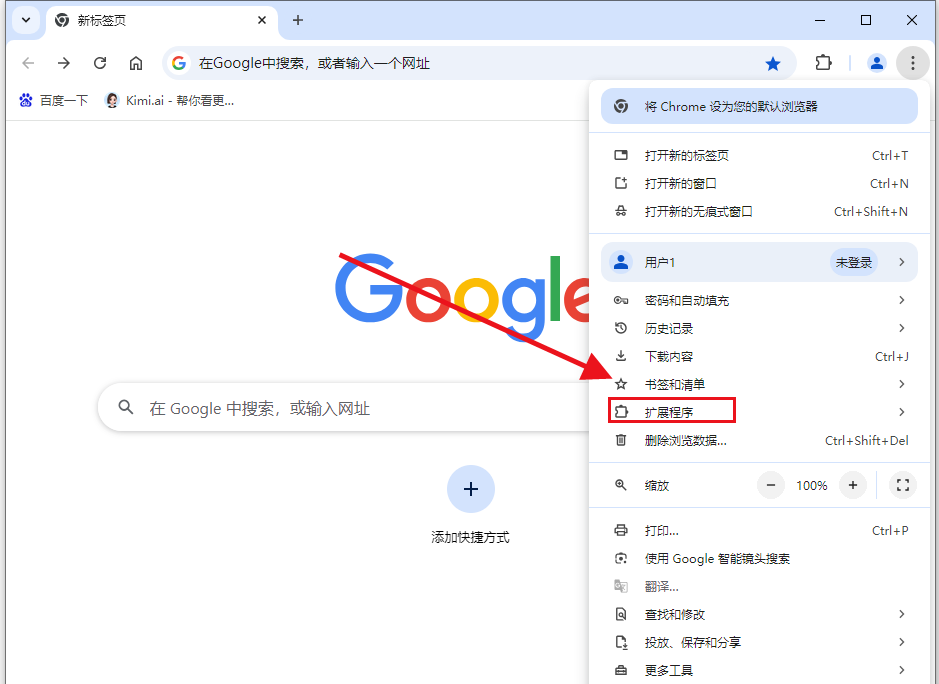Screen dimensions: 939x684
Task: Click the Google search box on the page
Action: (x=344, y=408)
